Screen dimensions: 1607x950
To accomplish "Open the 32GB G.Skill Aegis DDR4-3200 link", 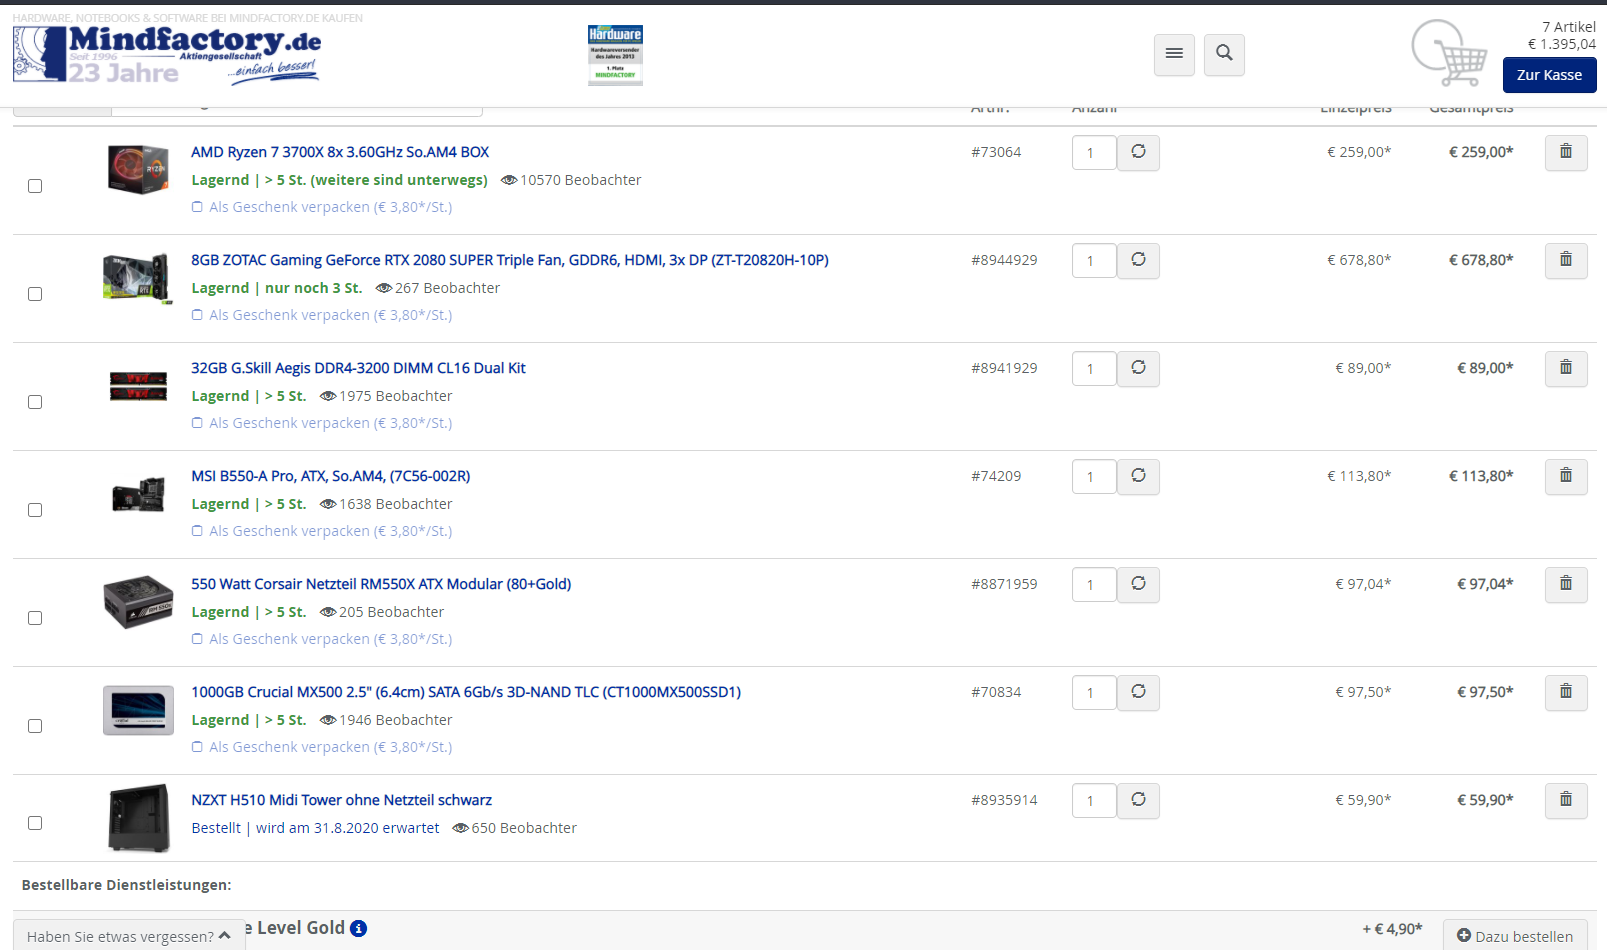I will tap(358, 368).
